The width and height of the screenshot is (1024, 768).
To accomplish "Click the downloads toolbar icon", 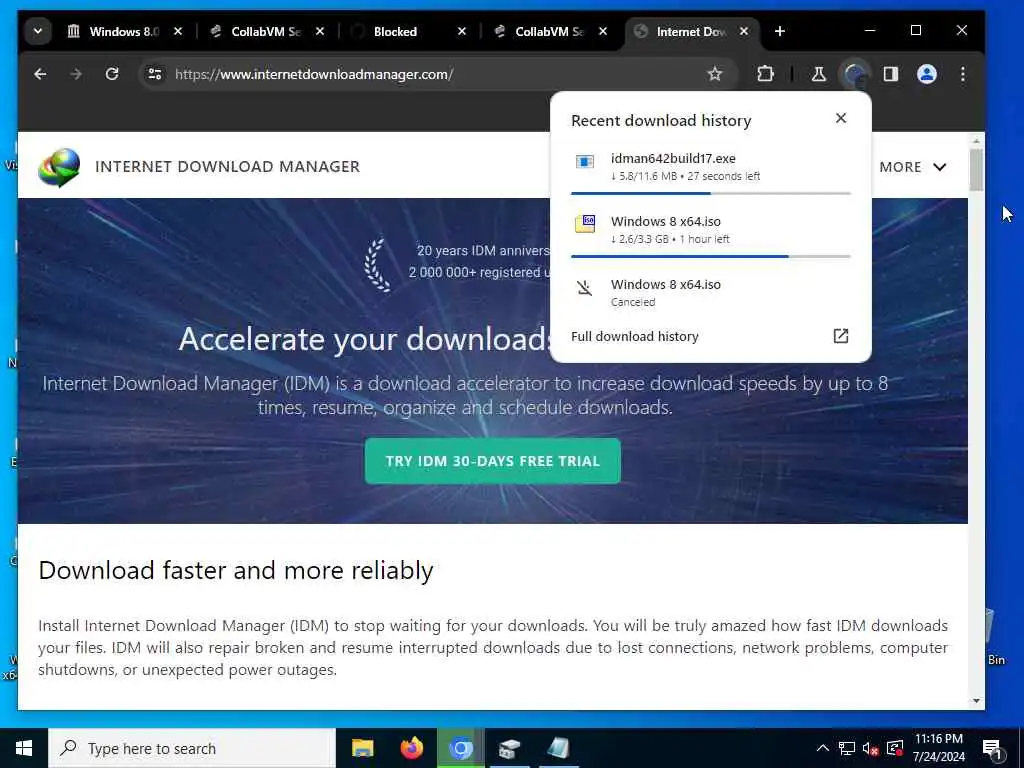I will point(855,74).
